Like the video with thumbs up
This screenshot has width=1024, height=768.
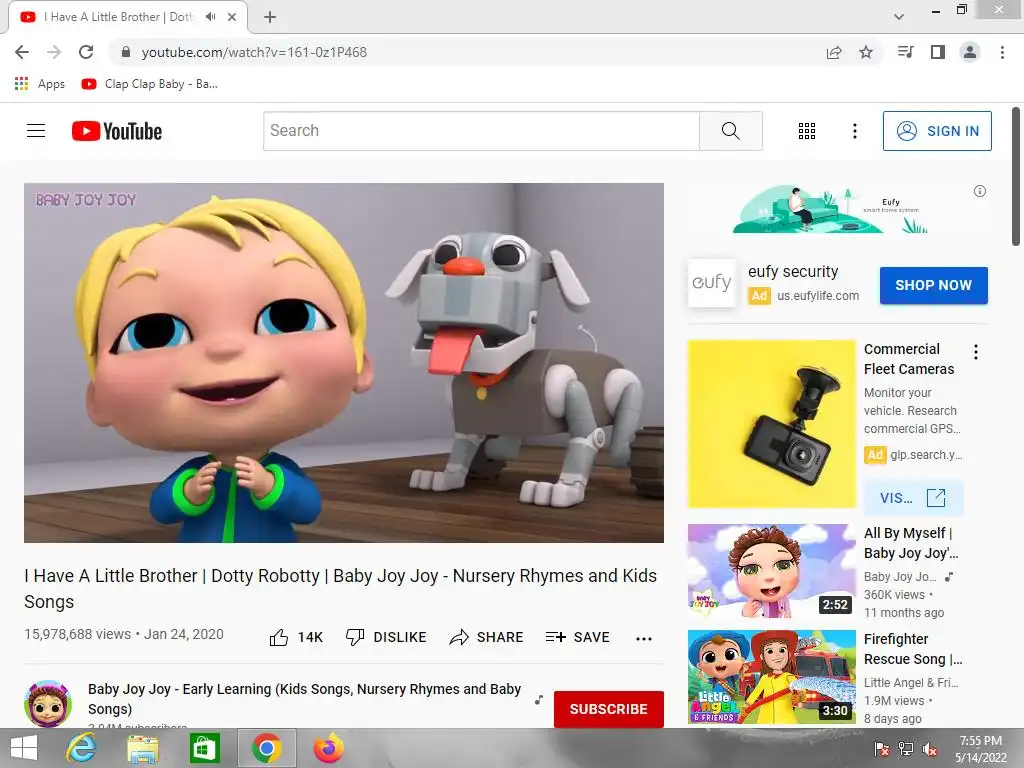(x=296, y=637)
